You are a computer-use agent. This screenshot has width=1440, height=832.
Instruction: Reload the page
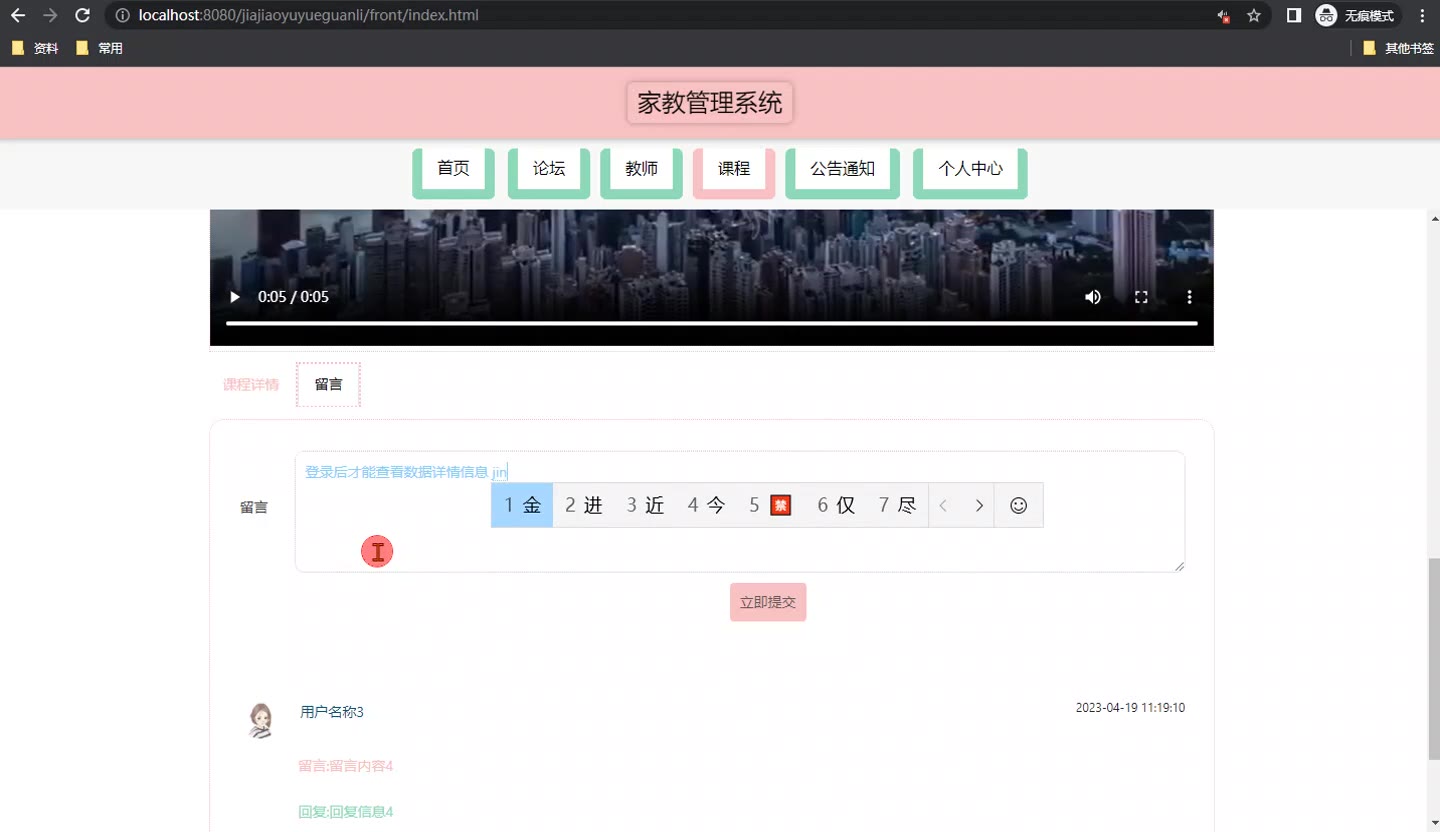[83, 15]
